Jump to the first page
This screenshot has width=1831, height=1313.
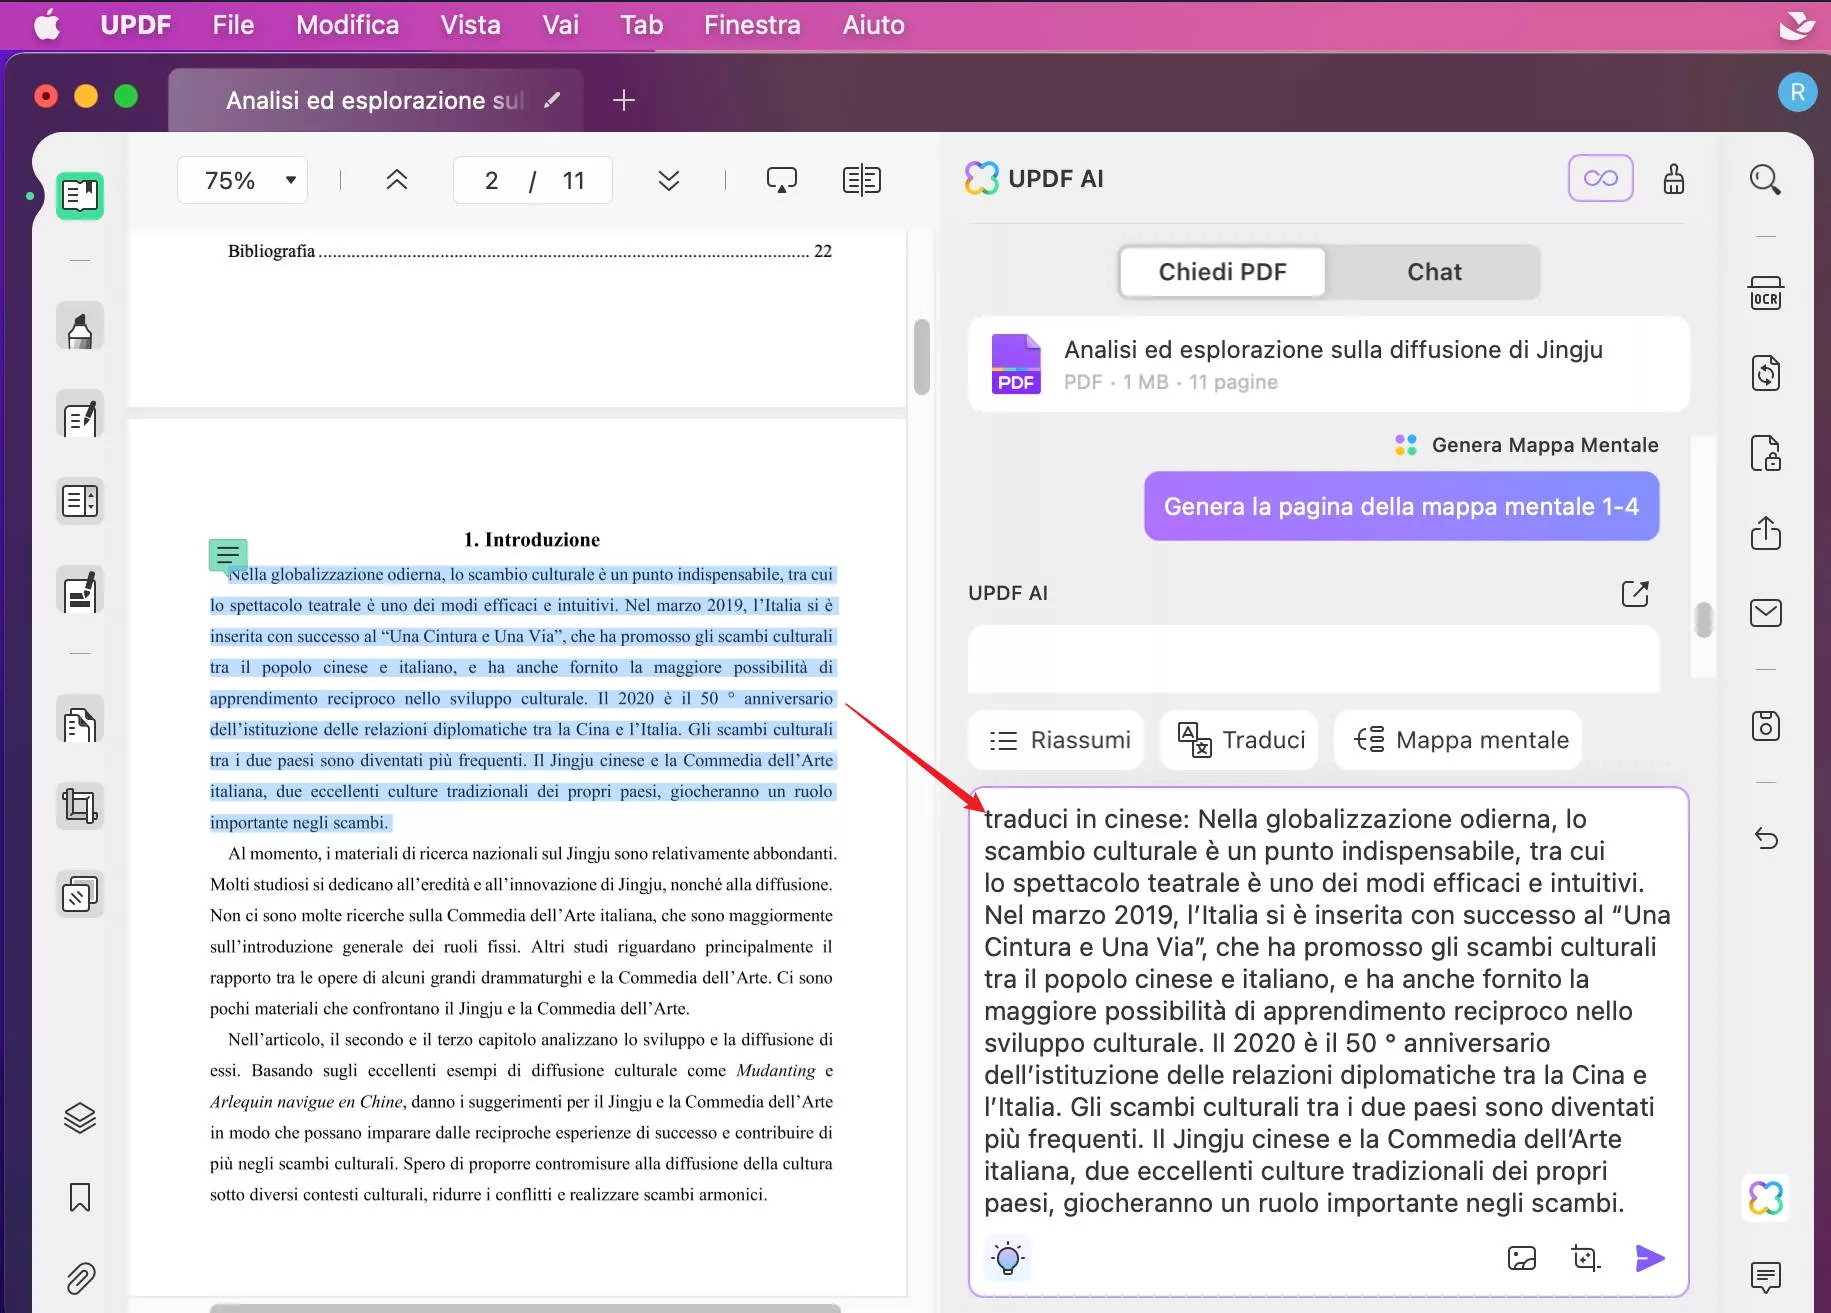tap(396, 180)
